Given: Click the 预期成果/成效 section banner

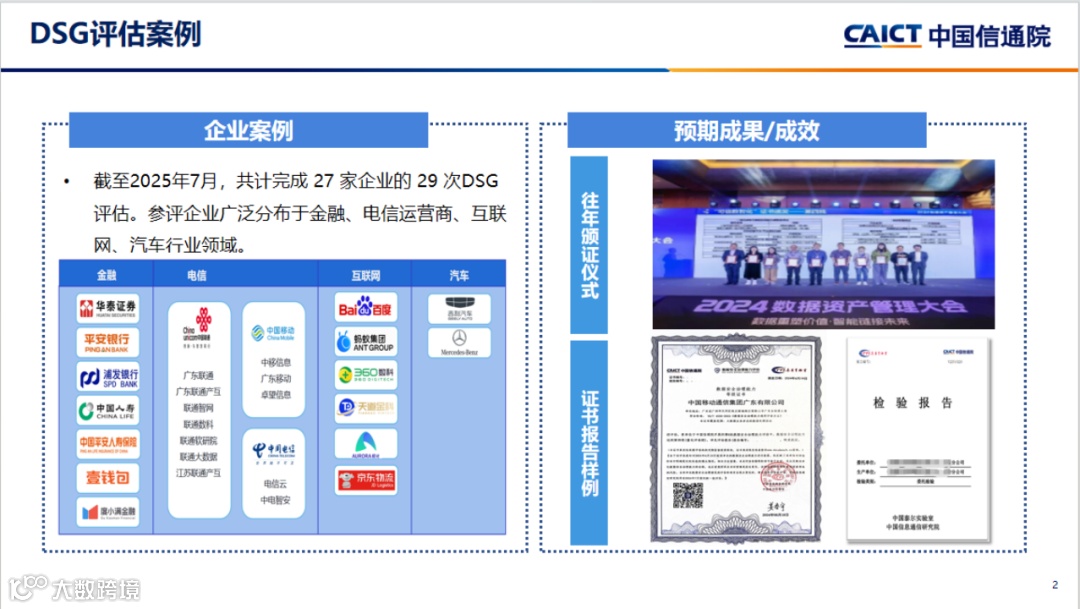Looking at the screenshot, I should coord(747,130).
